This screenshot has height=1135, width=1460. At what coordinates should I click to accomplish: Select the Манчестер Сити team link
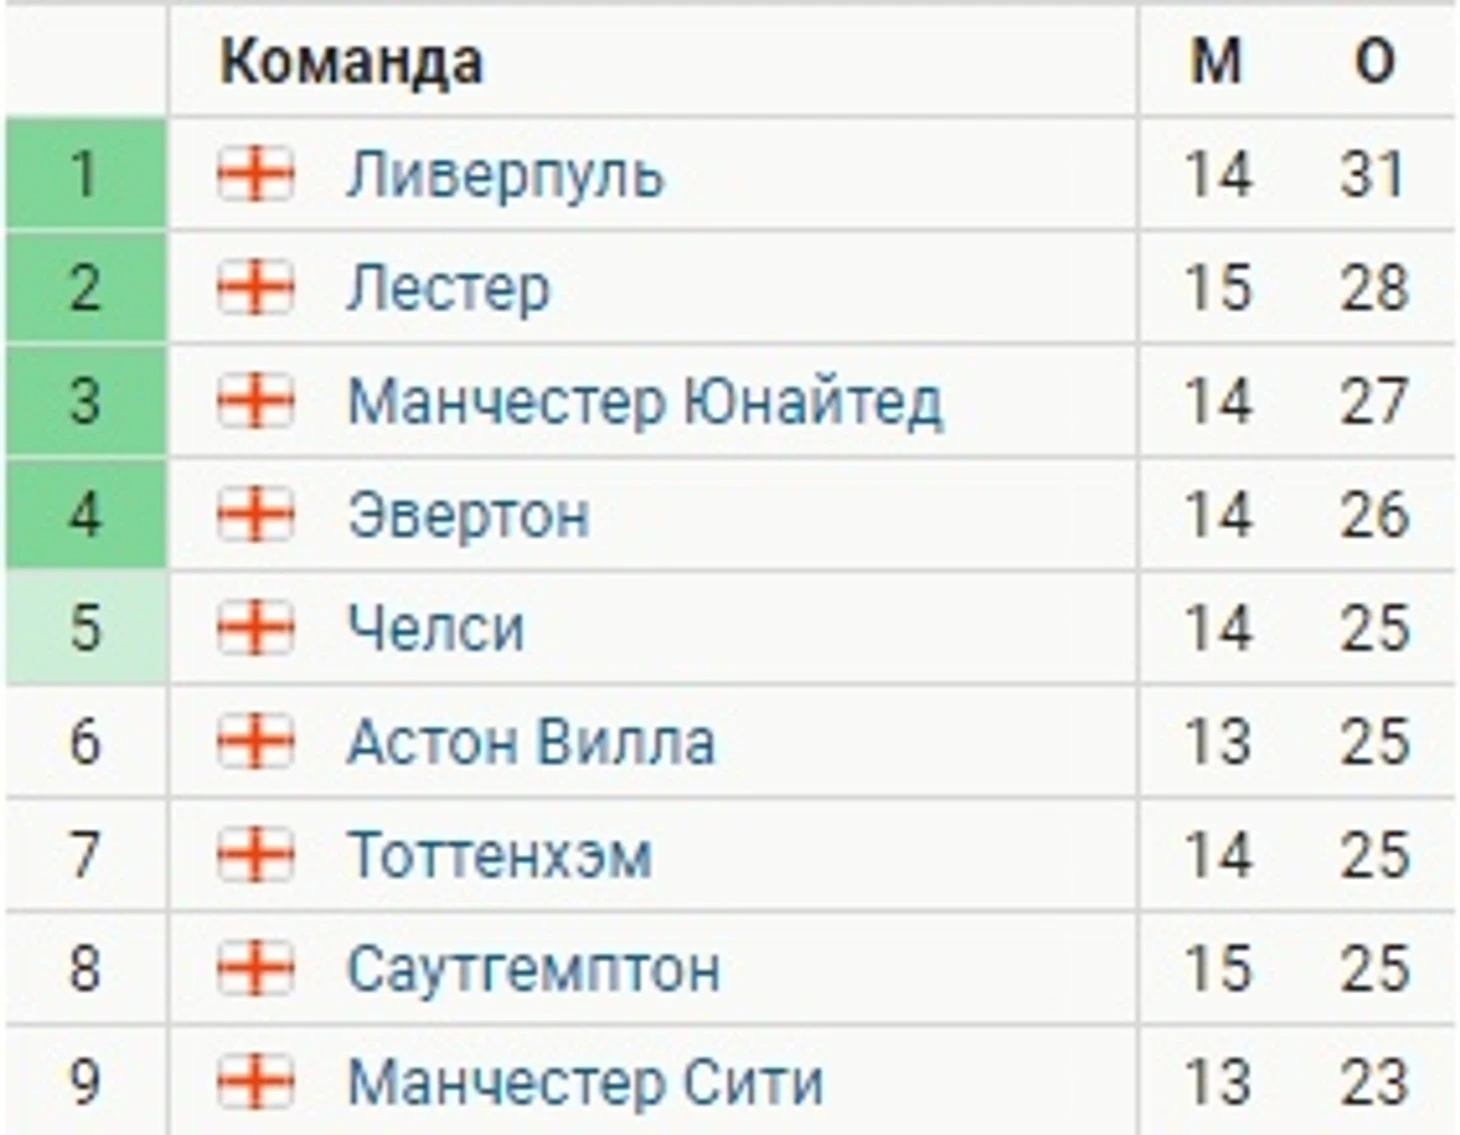click(585, 1082)
